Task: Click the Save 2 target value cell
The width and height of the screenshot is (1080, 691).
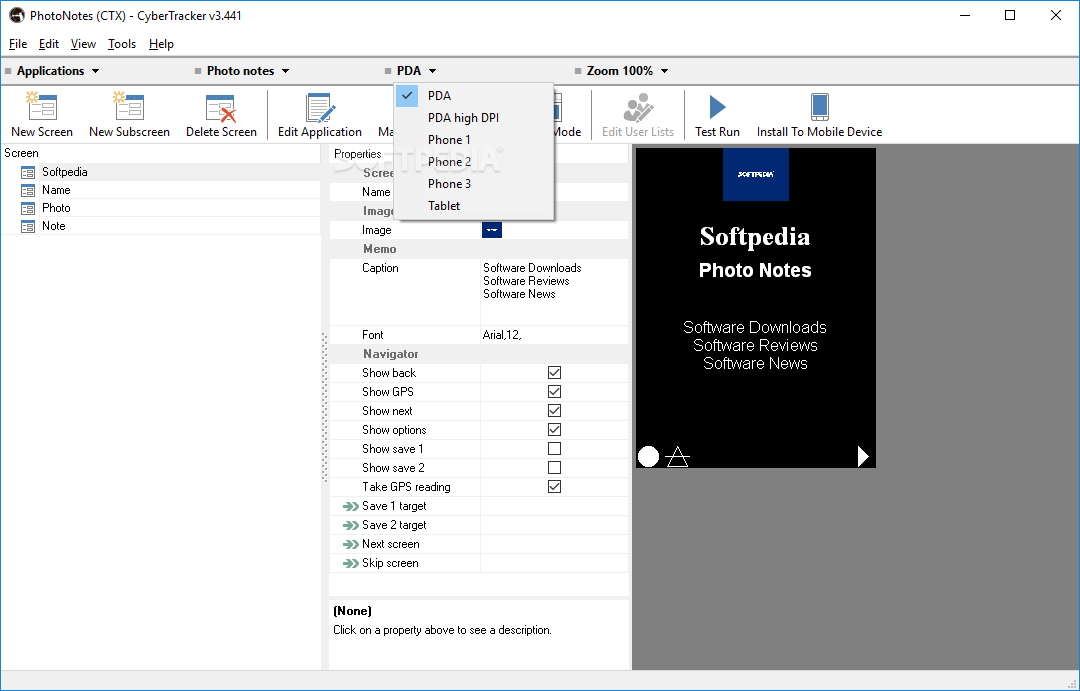Action: [554, 525]
